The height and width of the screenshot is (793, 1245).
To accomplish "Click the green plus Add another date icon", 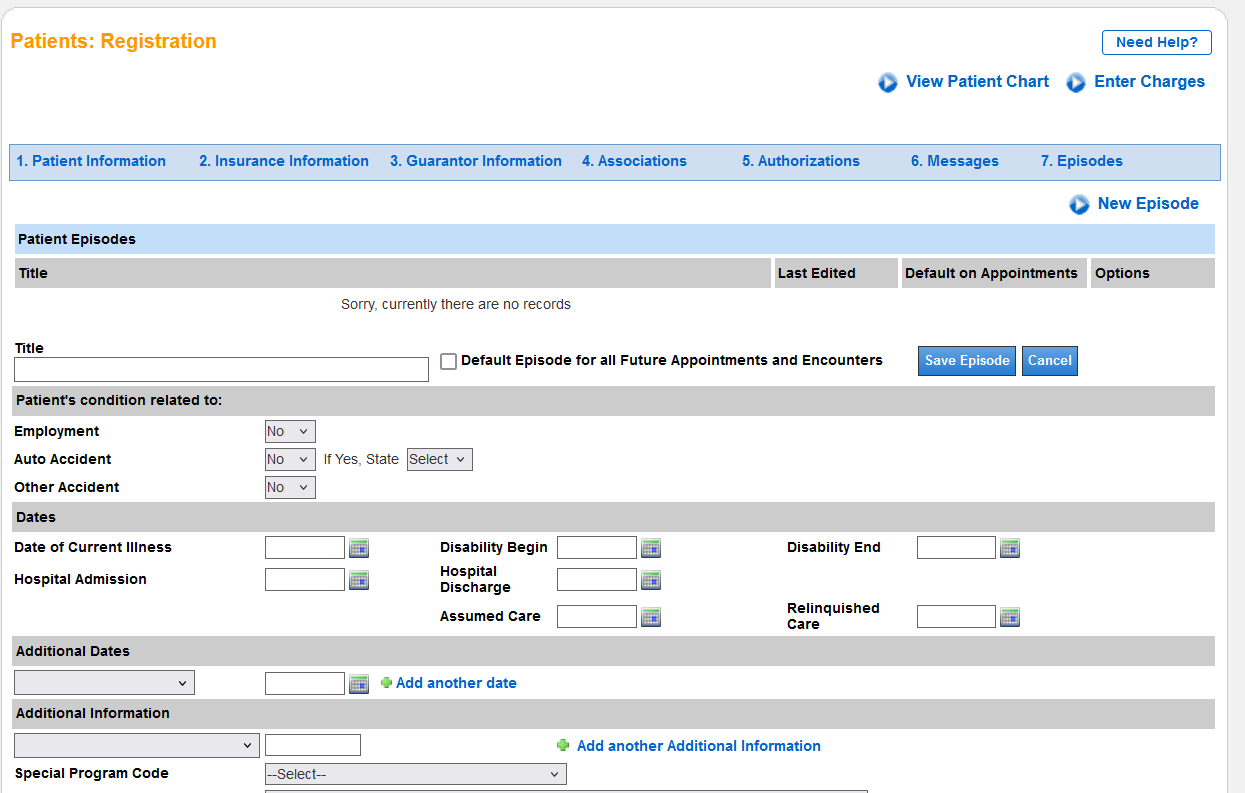I will tap(386, 683).
